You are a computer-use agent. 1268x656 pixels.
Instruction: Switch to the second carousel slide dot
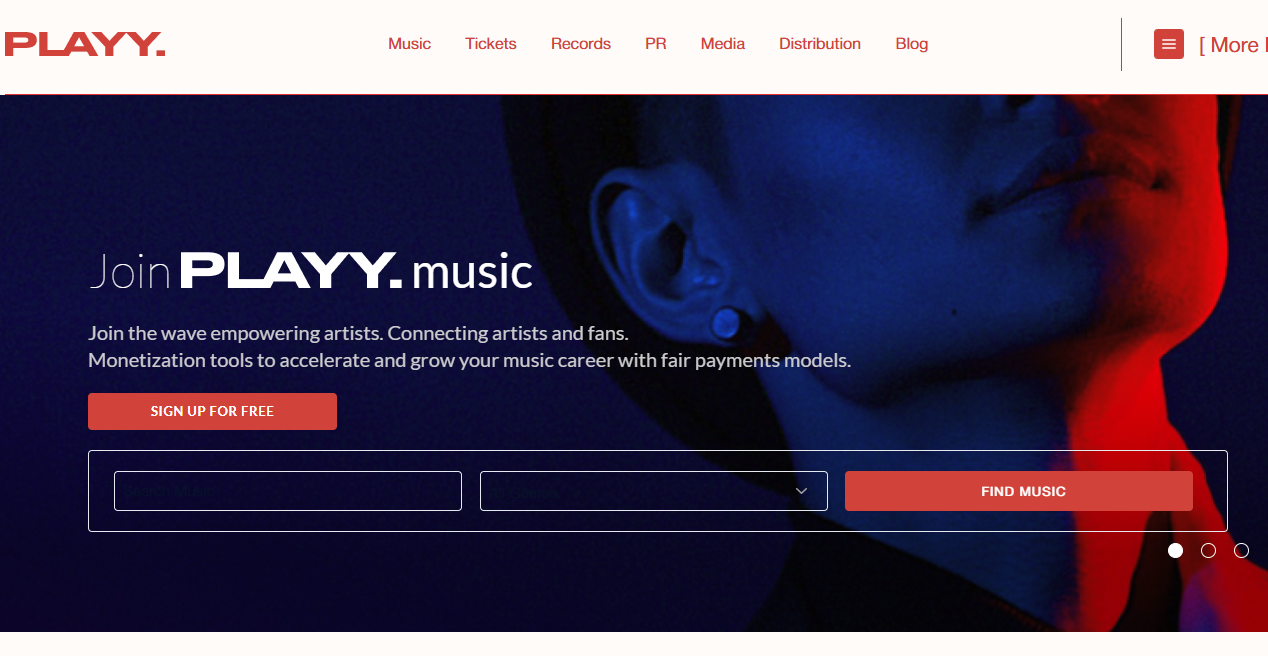1208,550
